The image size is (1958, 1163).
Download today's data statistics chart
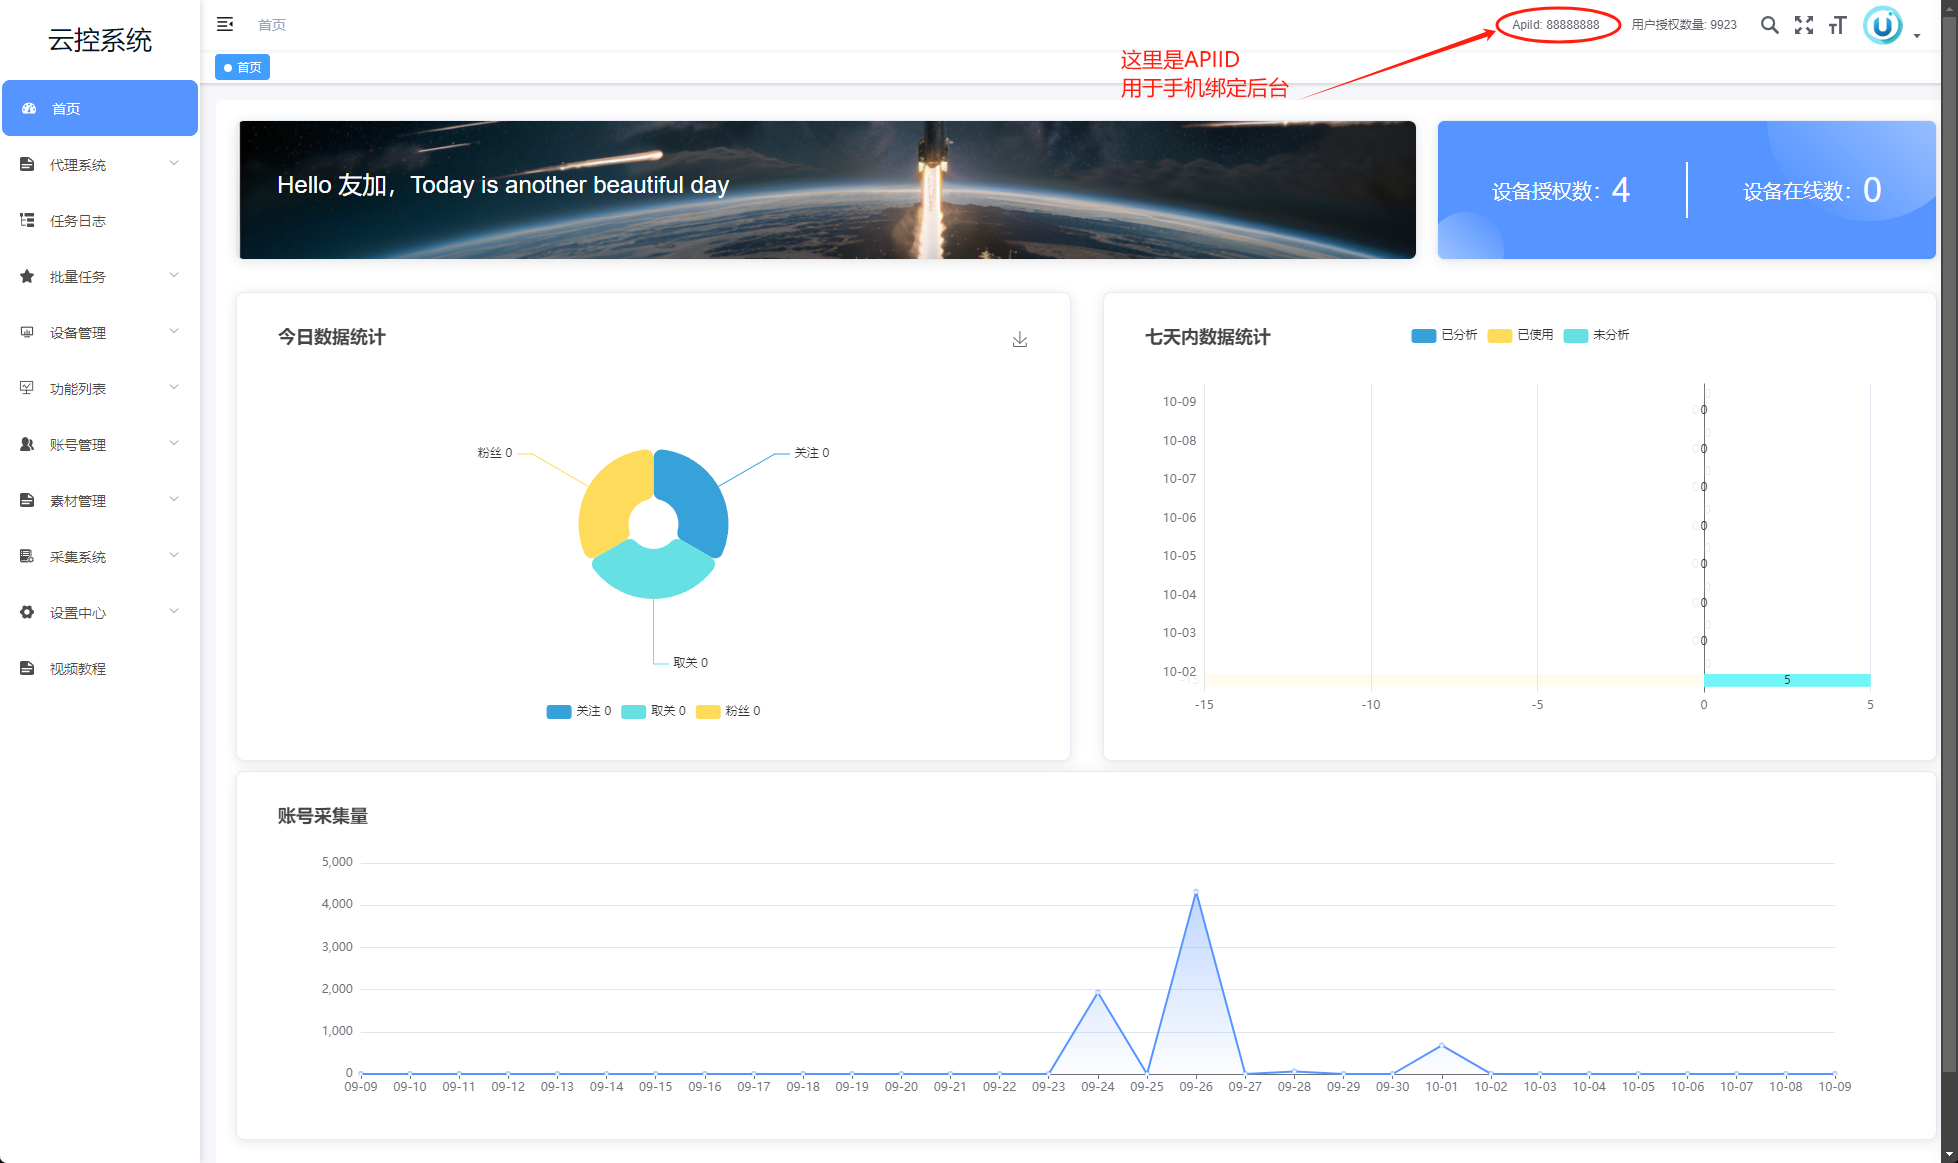tap(1019, 340)
